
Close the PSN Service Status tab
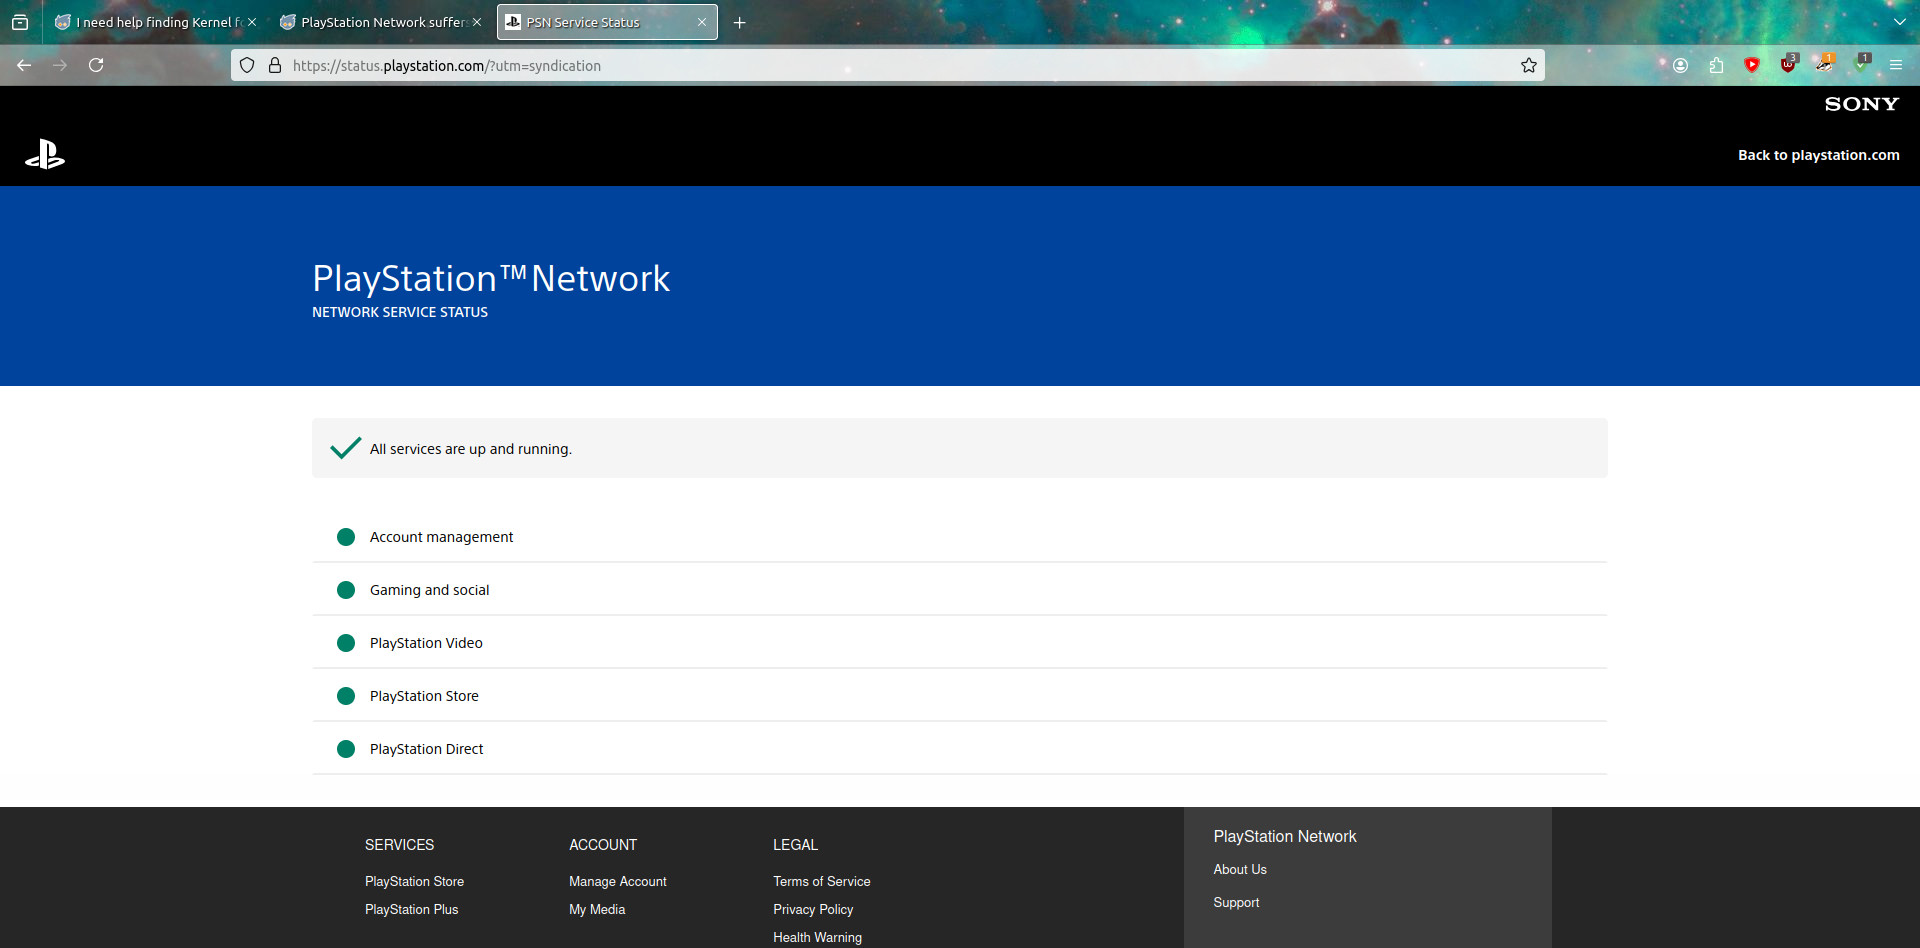click(x=702, y=22)
